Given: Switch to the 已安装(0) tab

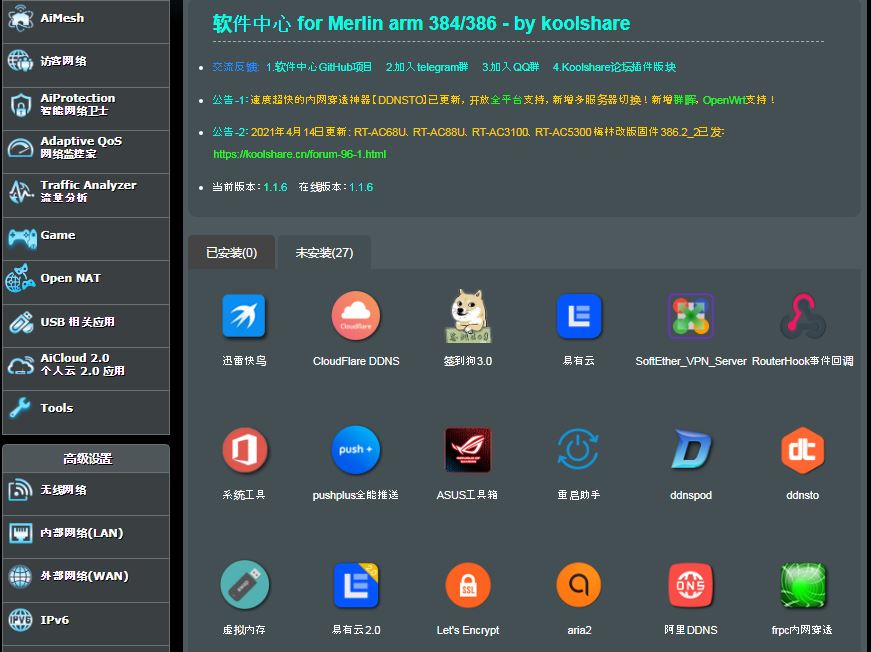Looking at the screenshot, I should pyautogui.click(x=232, y=253).
